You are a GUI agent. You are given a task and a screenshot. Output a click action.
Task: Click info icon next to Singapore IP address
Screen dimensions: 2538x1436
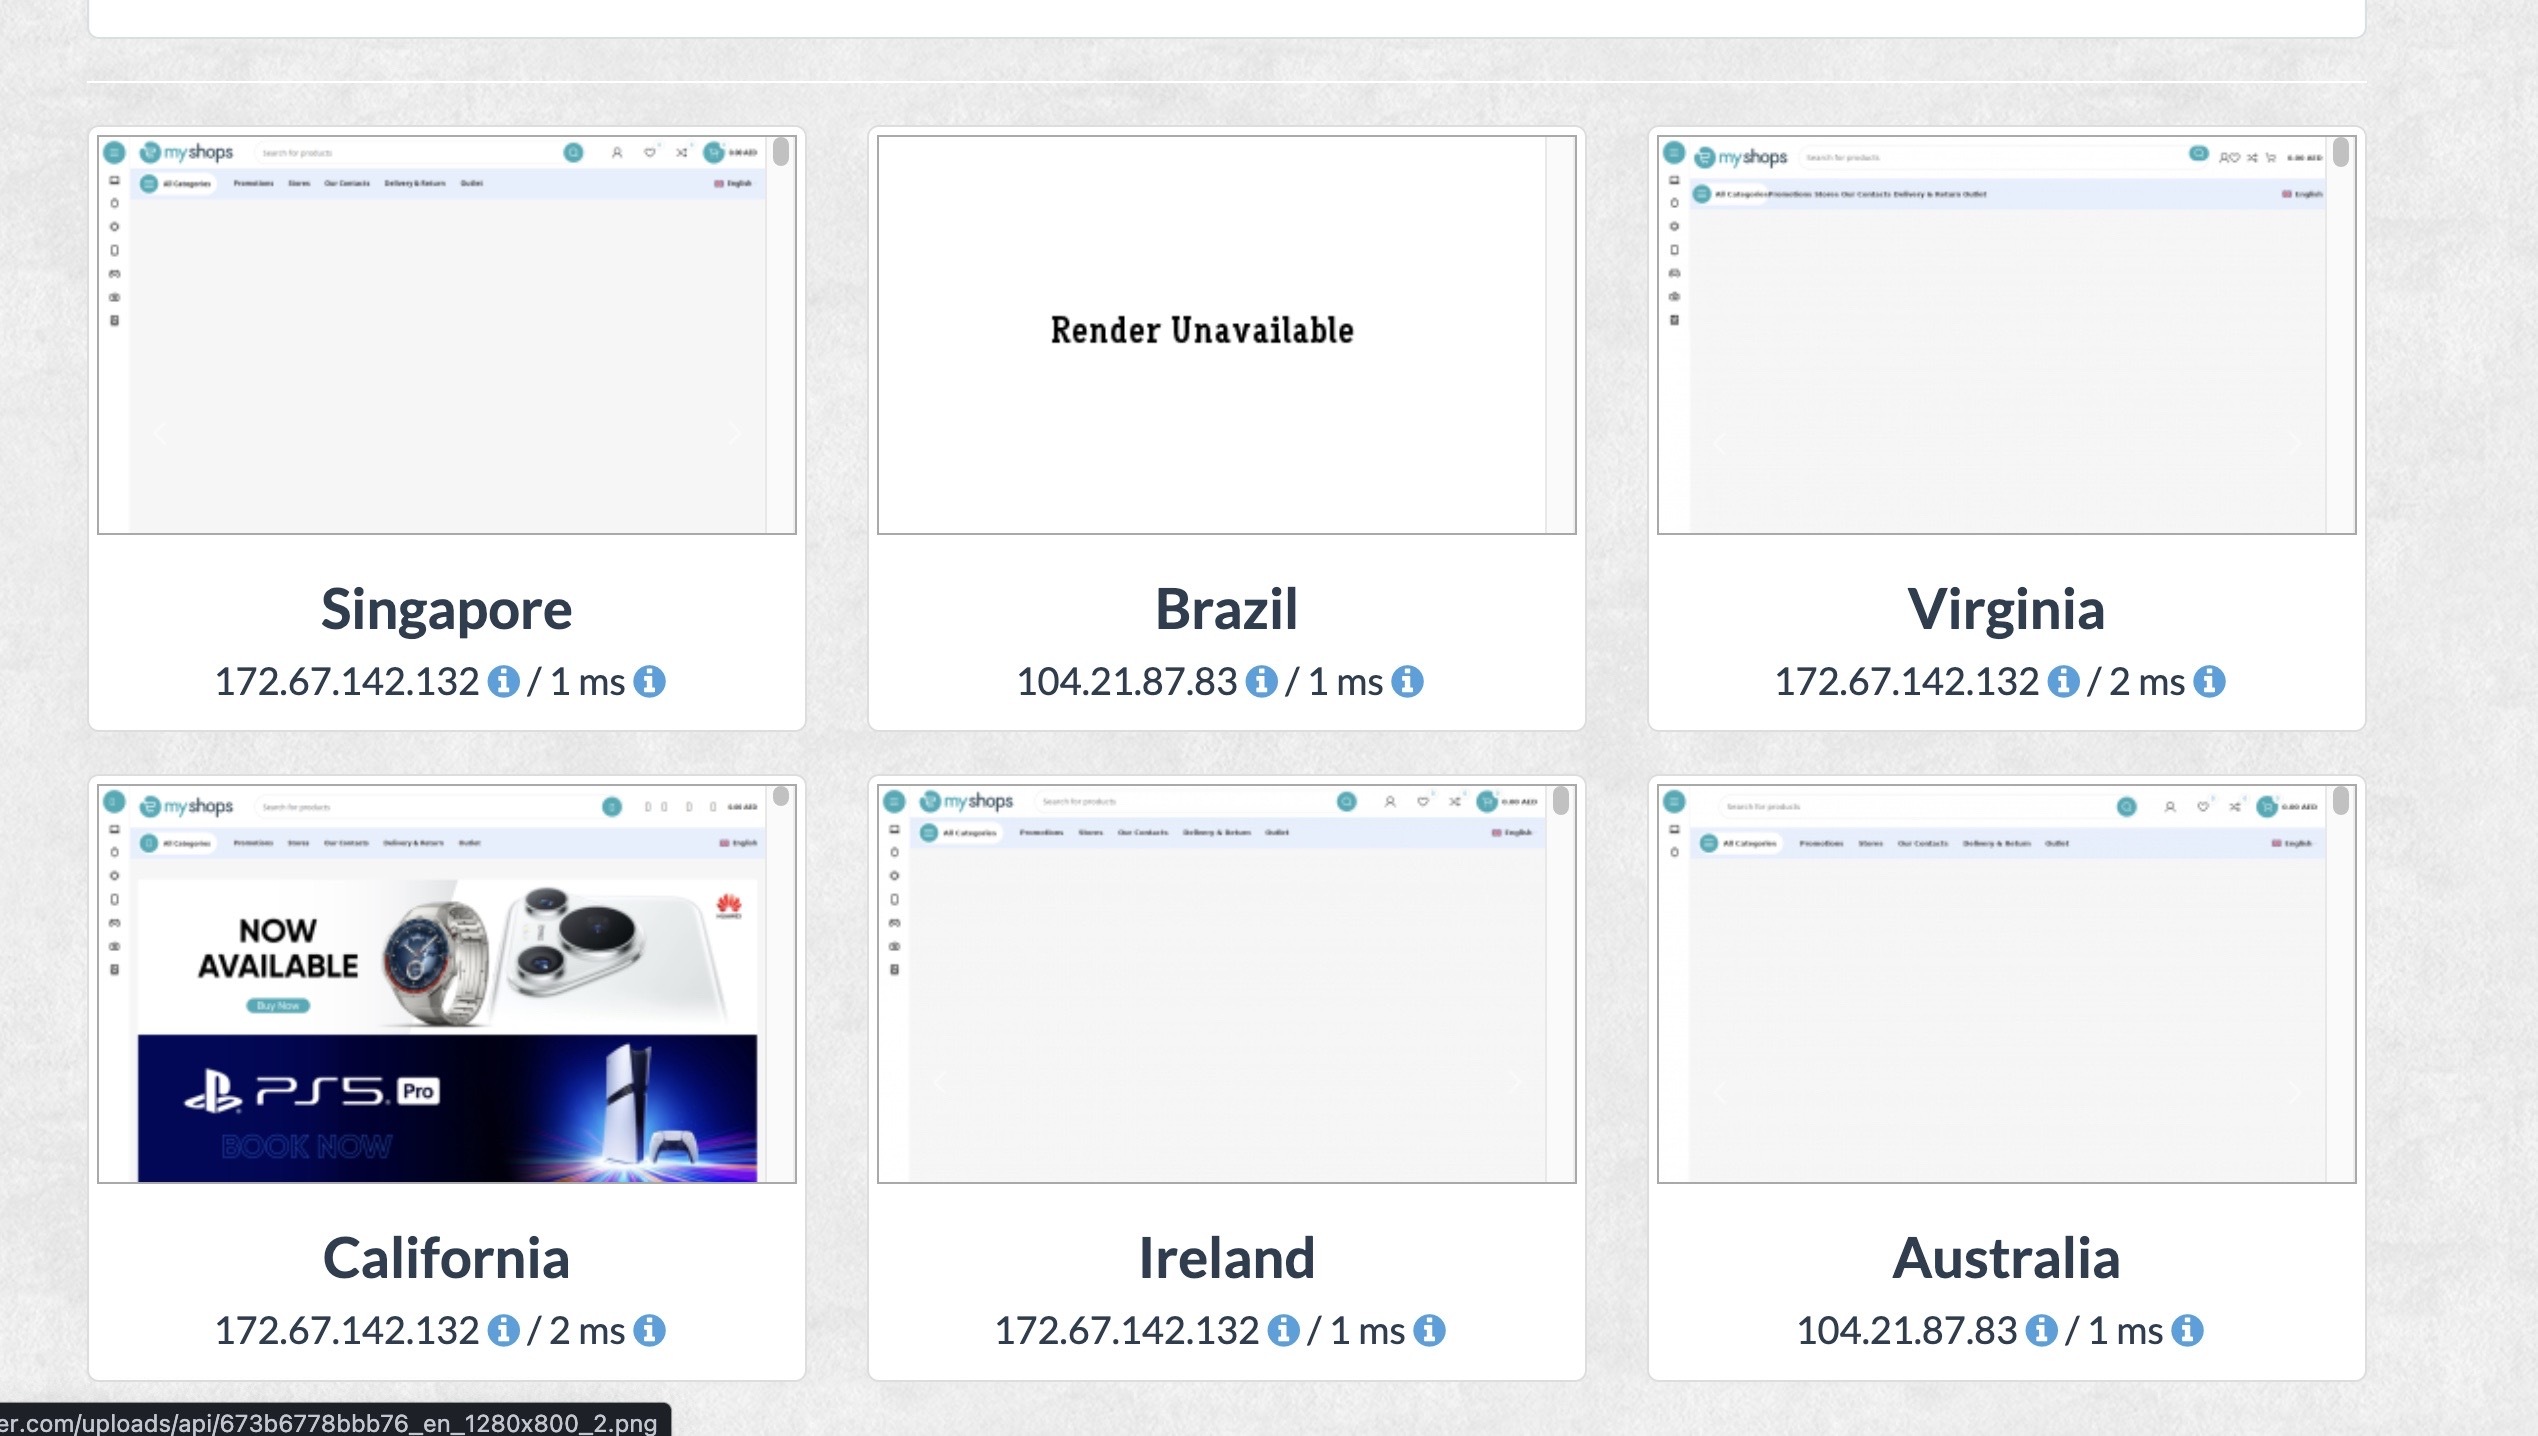click(503, 682)
